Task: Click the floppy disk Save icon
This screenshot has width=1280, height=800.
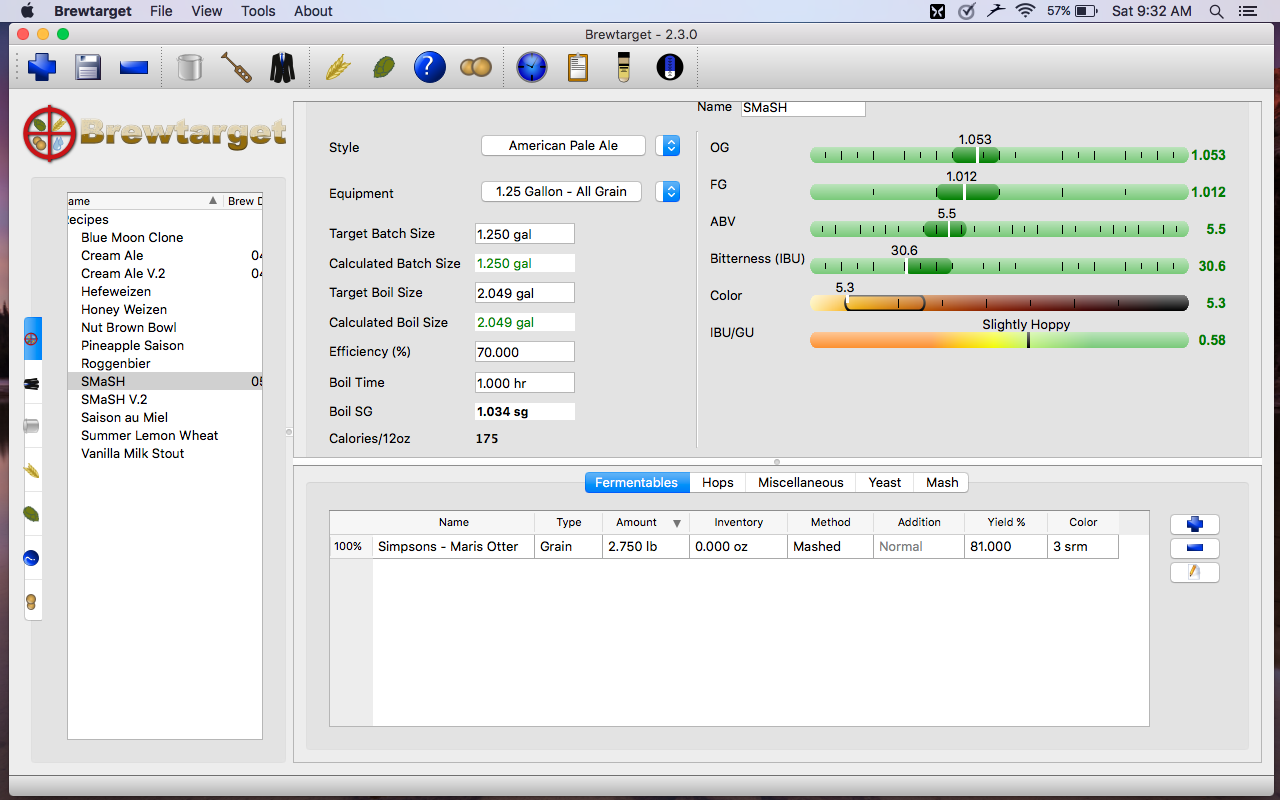Action: coord(88,68)
